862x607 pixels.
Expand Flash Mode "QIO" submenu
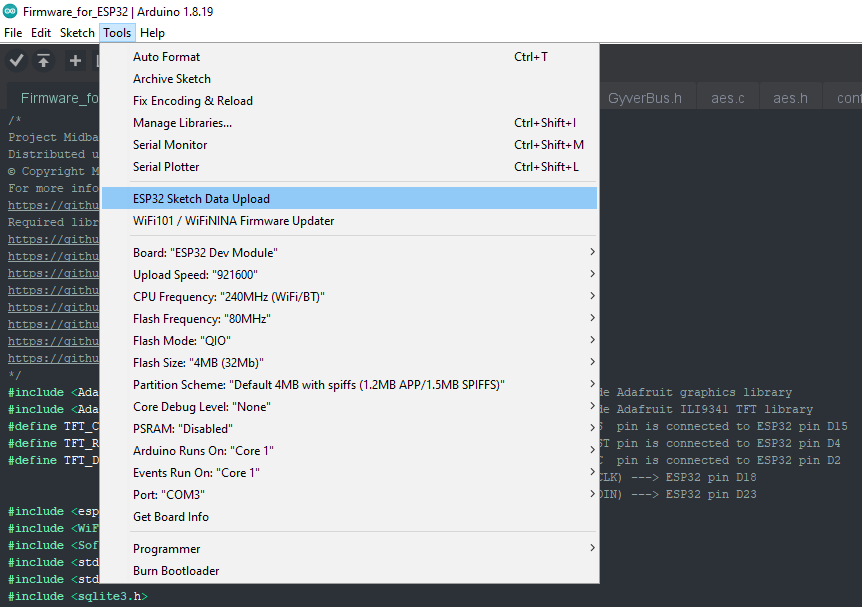349,340
